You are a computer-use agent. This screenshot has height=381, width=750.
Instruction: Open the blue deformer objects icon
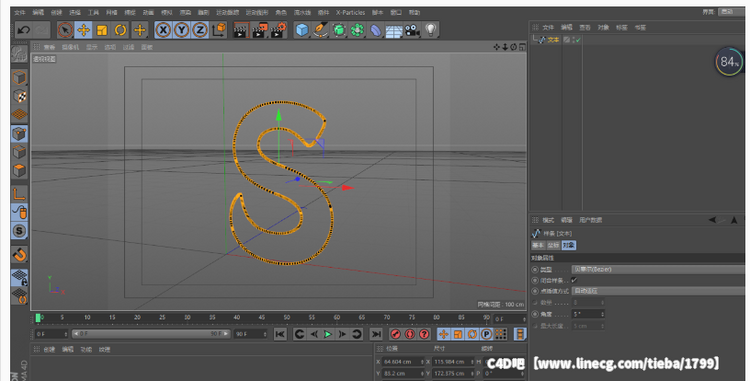376,31
